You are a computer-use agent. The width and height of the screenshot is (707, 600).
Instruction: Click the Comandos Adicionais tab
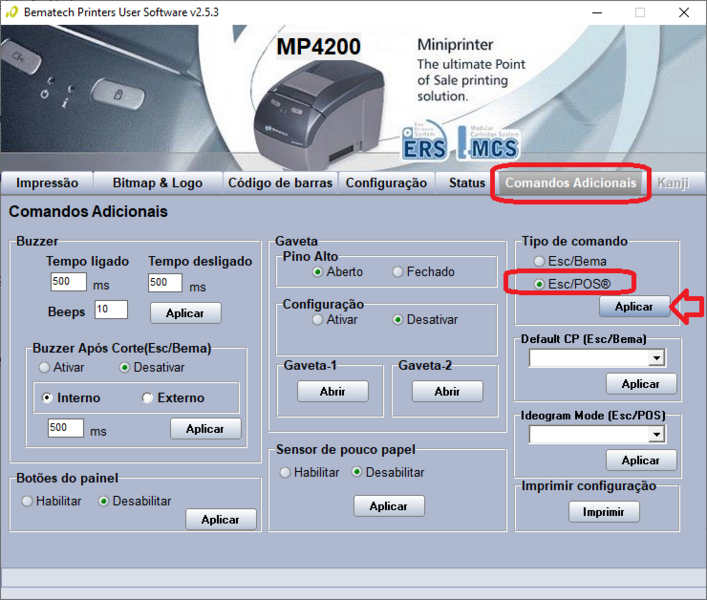(x=570, y=183)
